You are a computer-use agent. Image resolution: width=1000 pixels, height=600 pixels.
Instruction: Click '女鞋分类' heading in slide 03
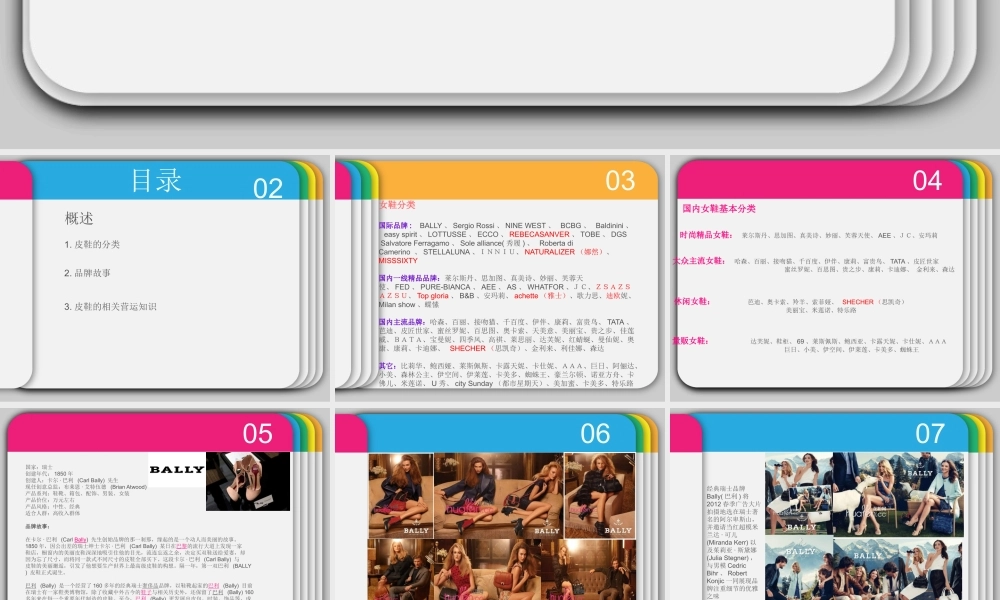point(397,205)
